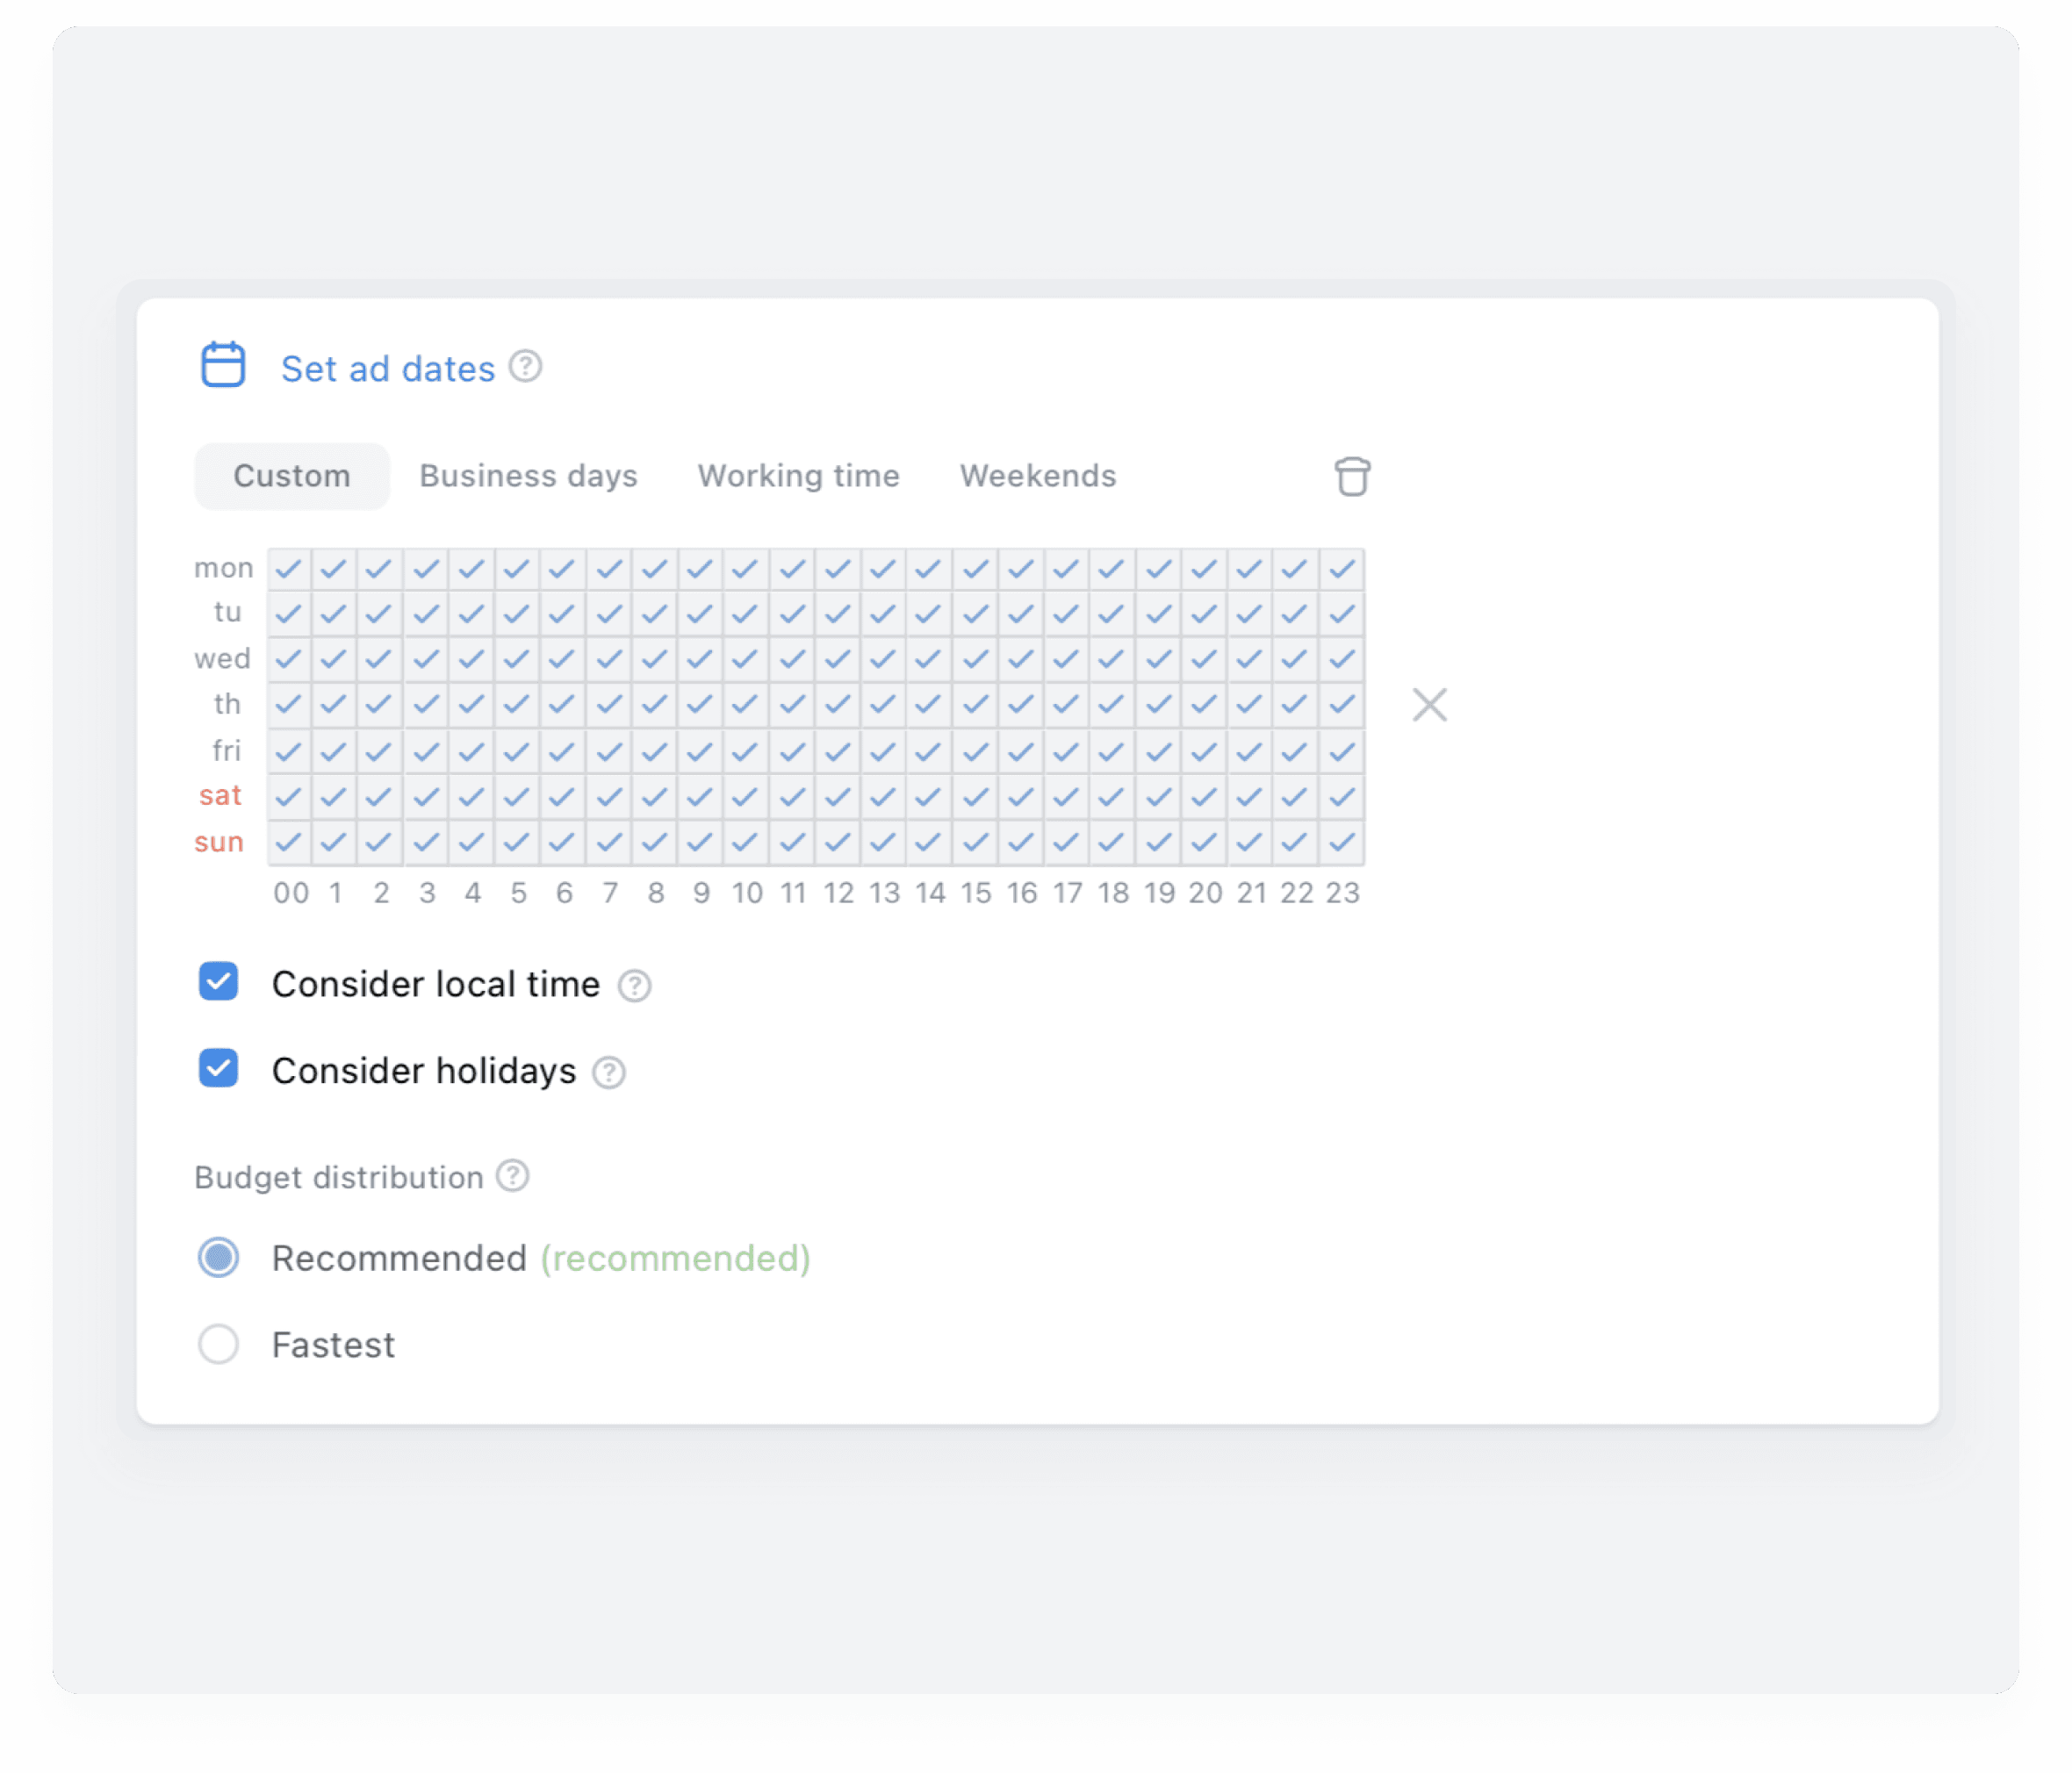Click the 12 hour column label
This screenshot has height=1773, width=2072.
838,893
